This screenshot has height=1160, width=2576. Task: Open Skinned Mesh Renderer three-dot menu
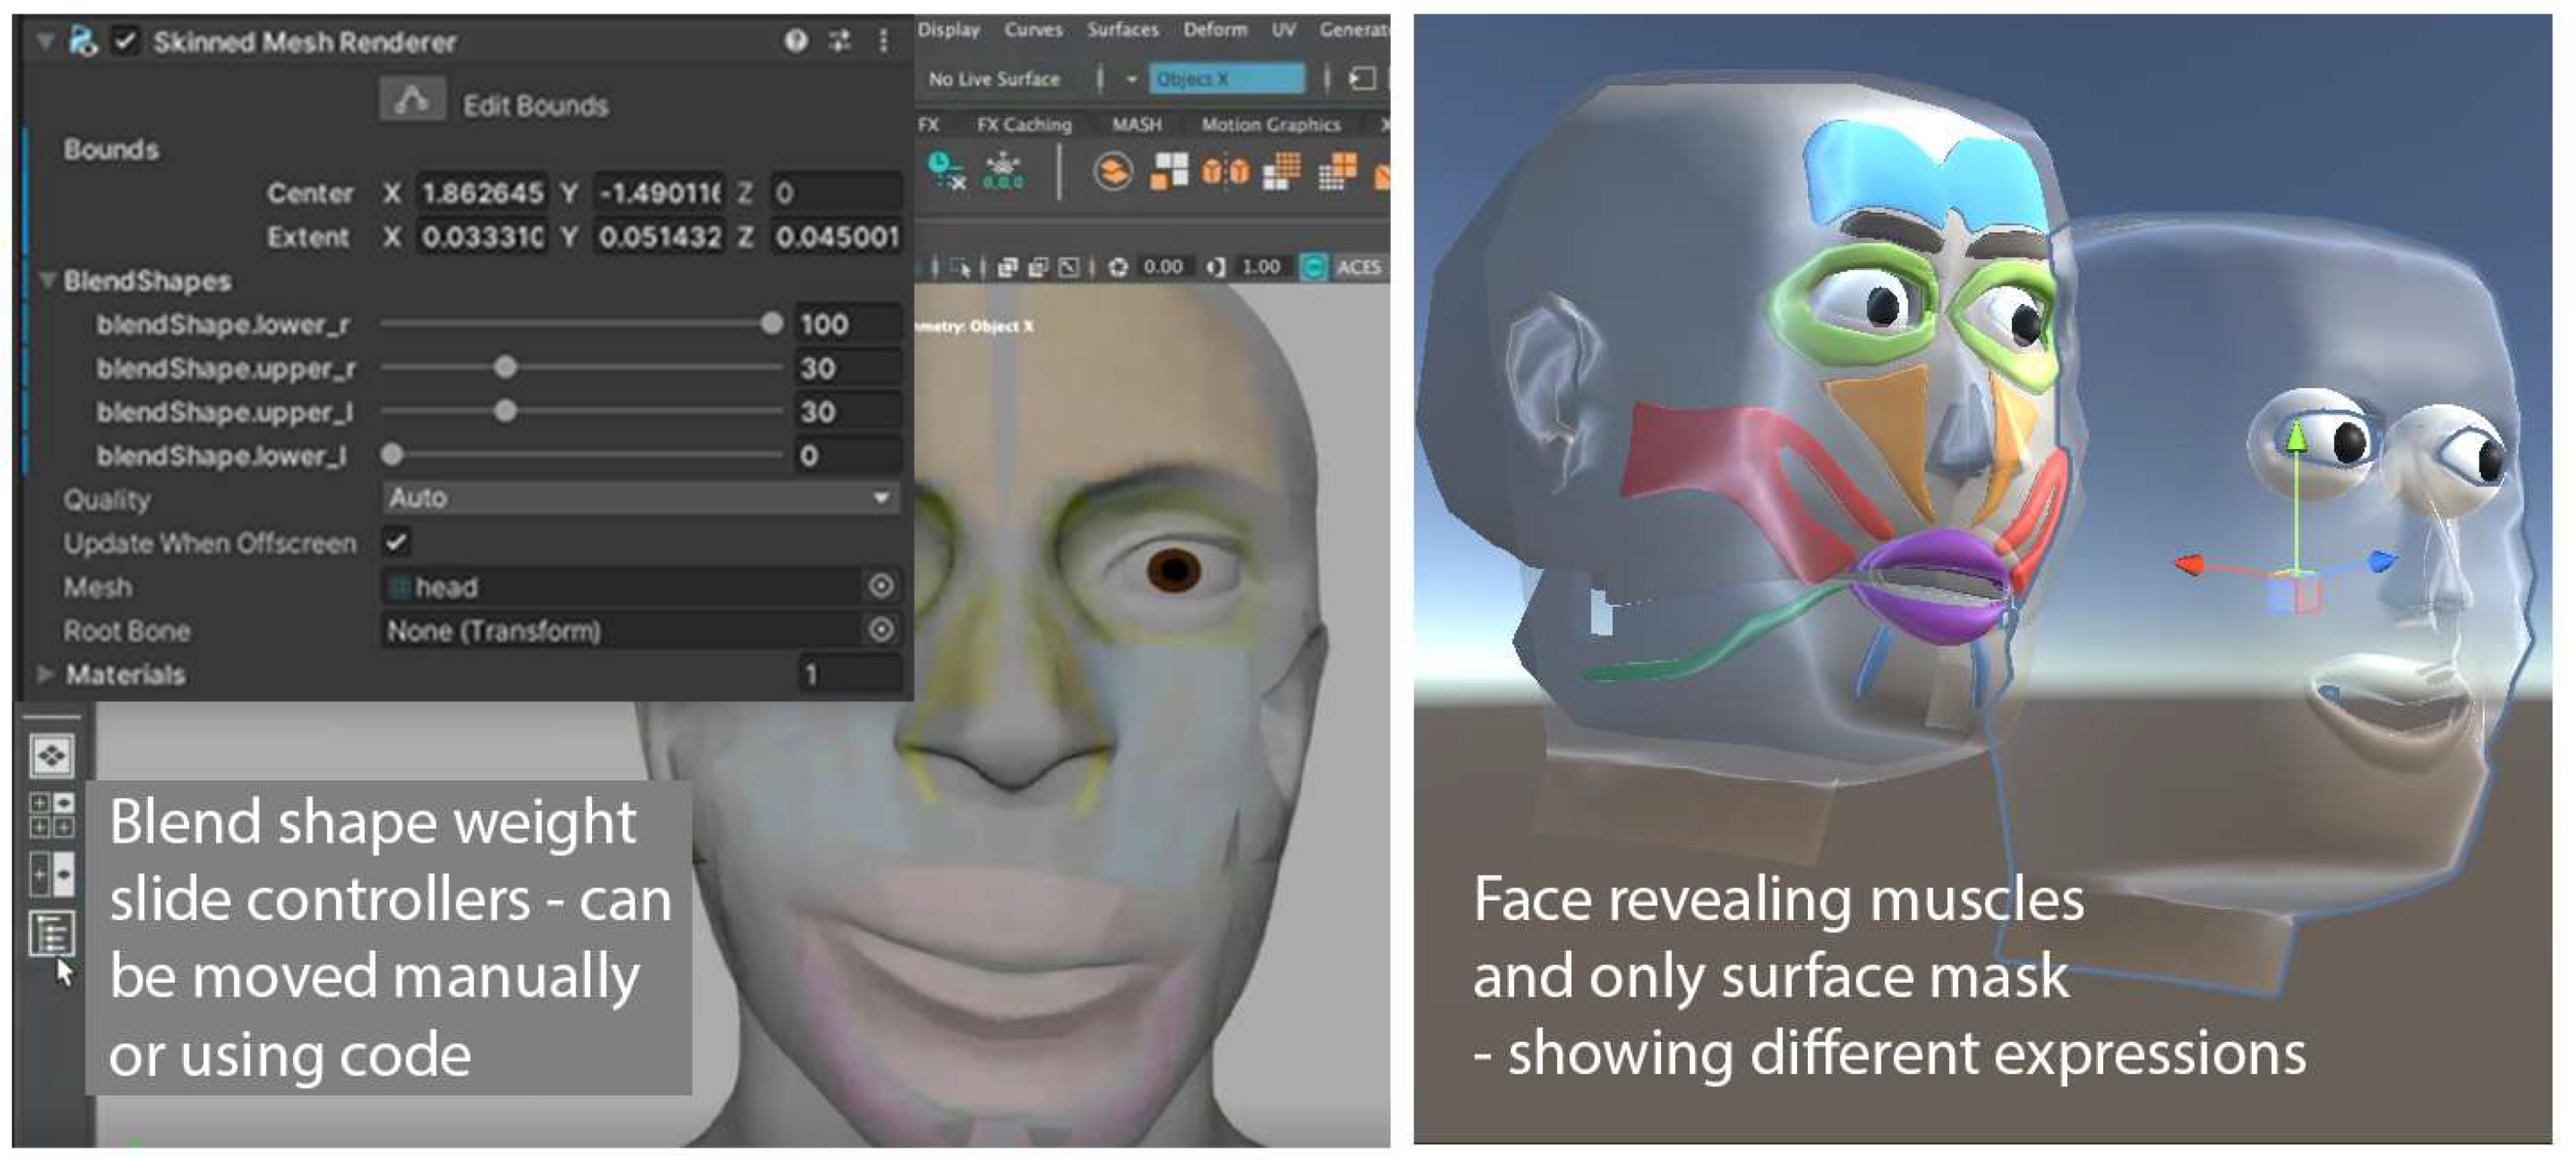[883, 41]
